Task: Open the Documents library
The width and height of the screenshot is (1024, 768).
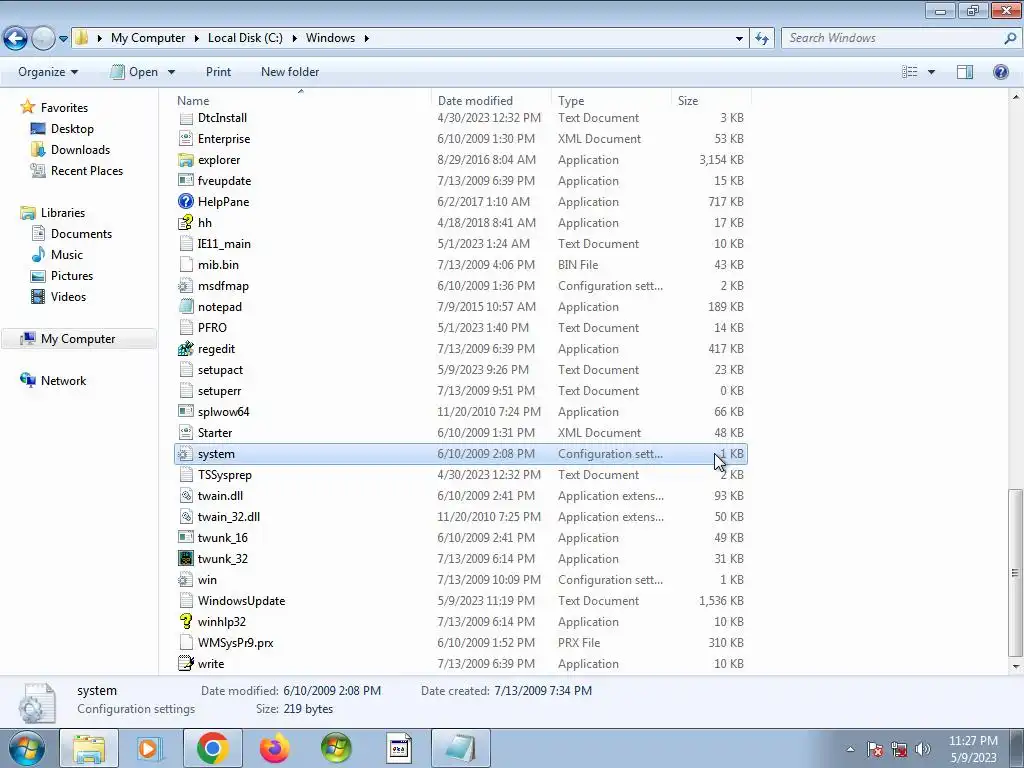Action: [81, 234]
